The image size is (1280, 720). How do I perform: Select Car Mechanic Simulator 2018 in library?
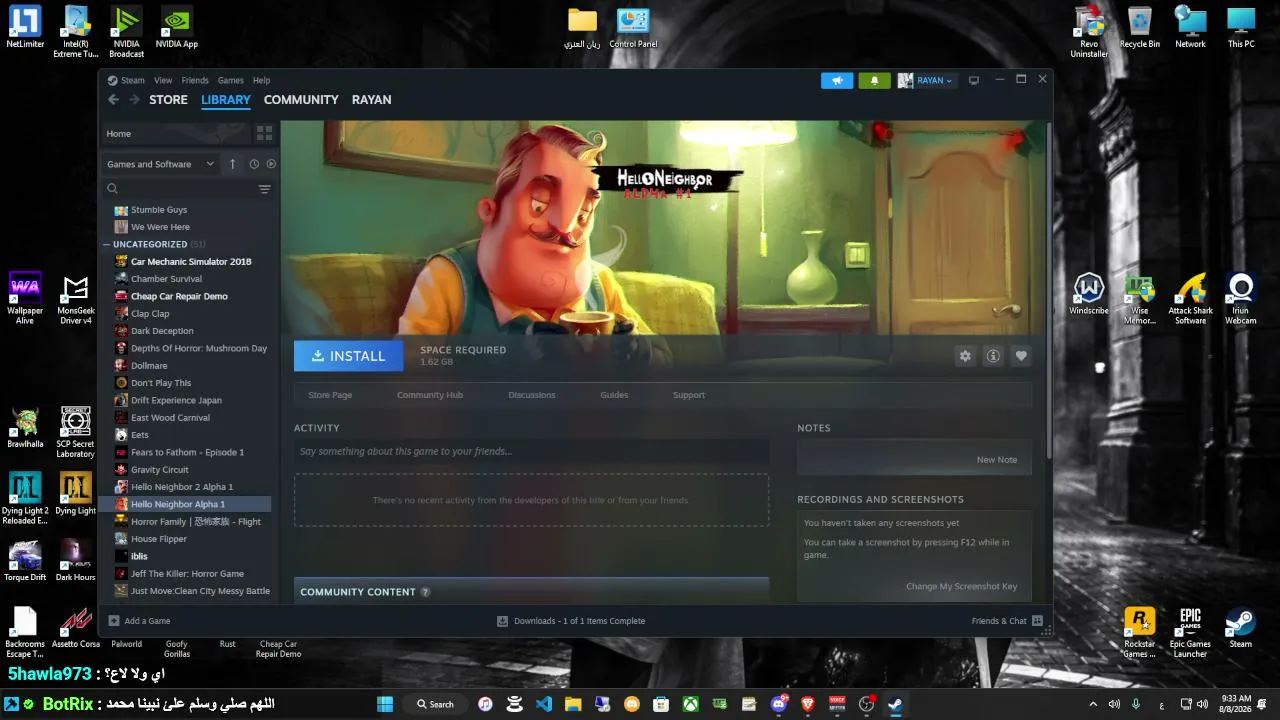(190, 262)
